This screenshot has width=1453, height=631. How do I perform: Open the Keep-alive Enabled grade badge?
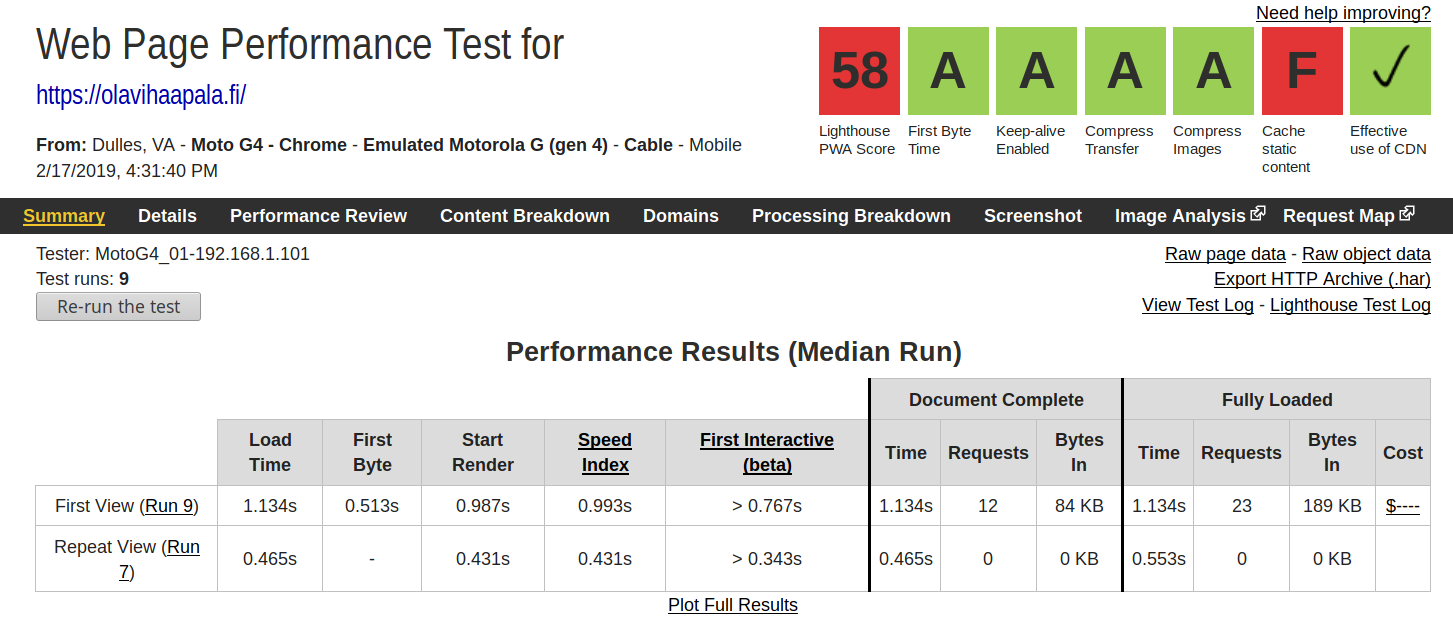(1036, 71)
